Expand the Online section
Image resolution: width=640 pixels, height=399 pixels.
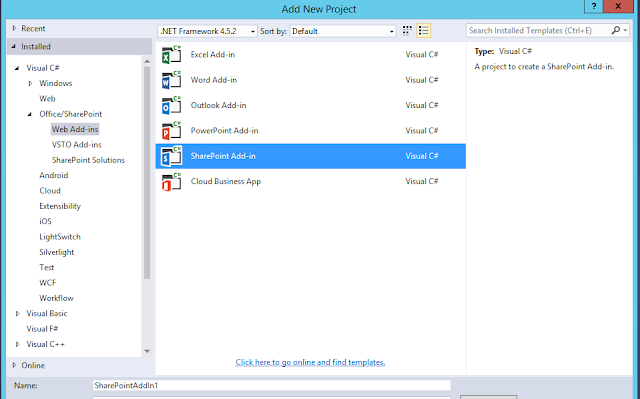point(14,365)
